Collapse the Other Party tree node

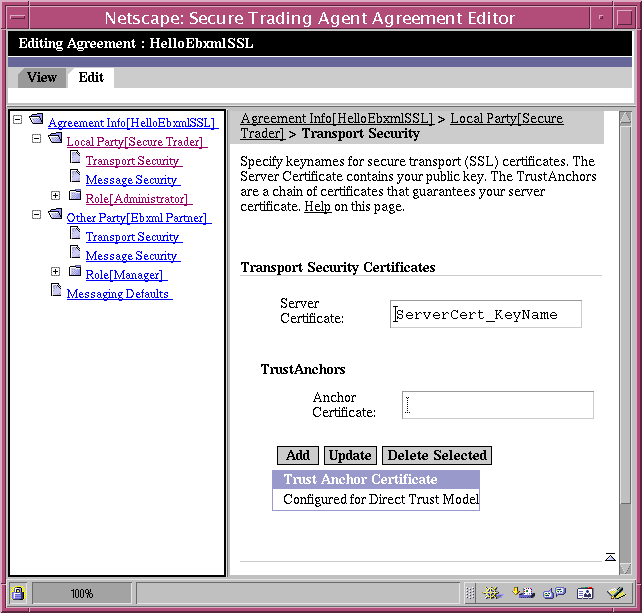[36, 215]
